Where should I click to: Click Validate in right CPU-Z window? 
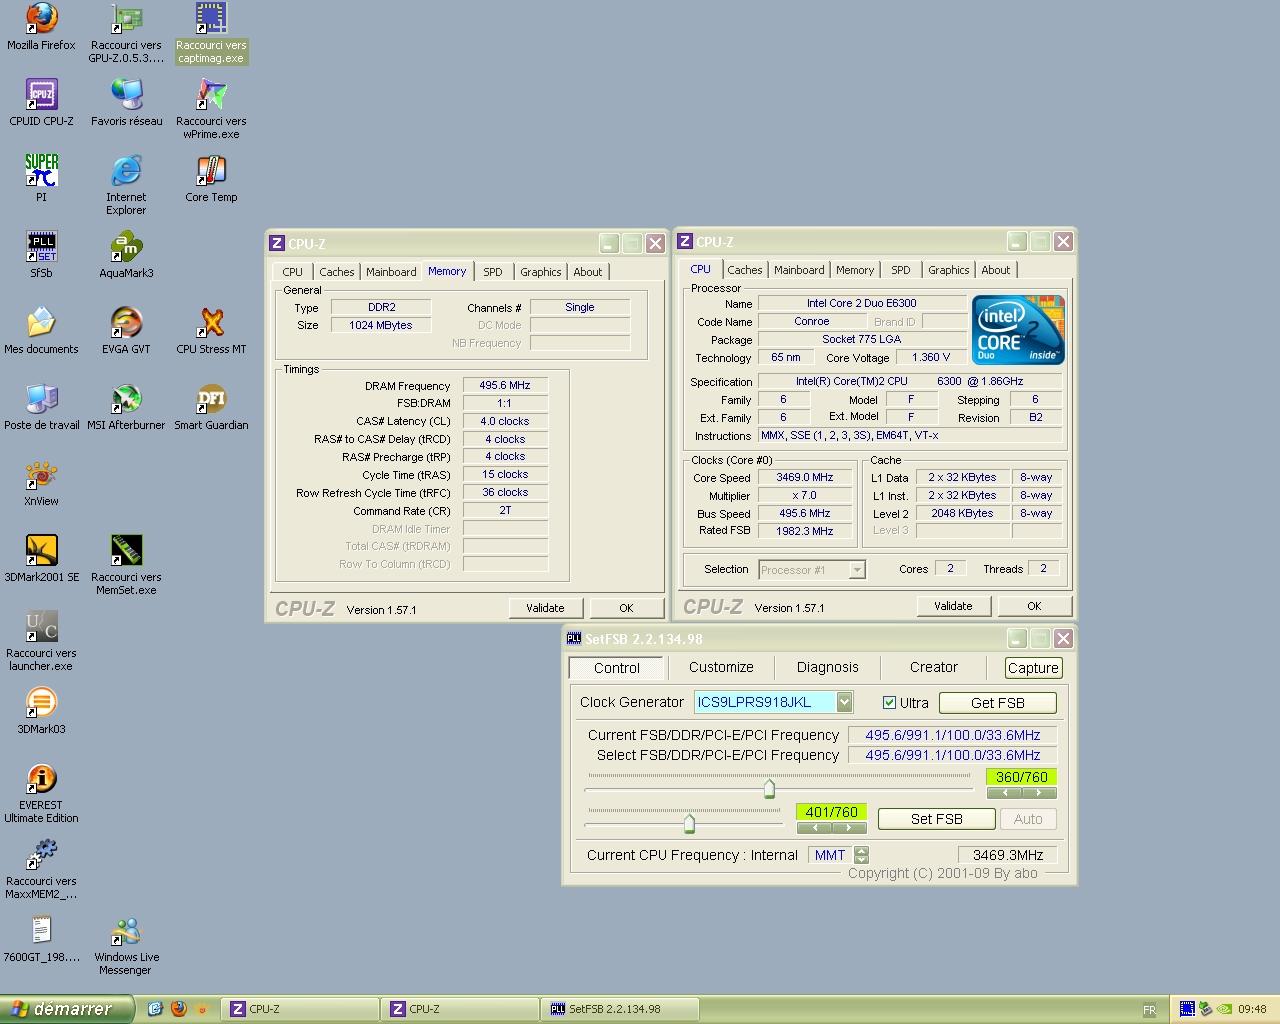tap(953, 606)
